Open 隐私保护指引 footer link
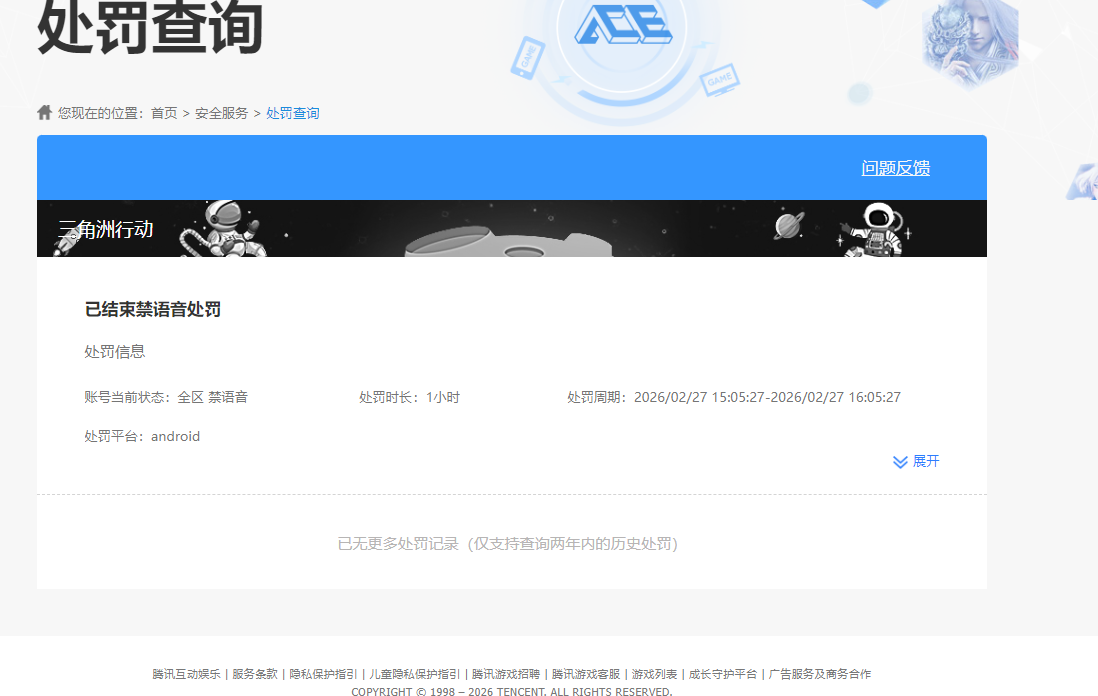Viewport: 1098px width, 696px height. click(x=324, y=674)
